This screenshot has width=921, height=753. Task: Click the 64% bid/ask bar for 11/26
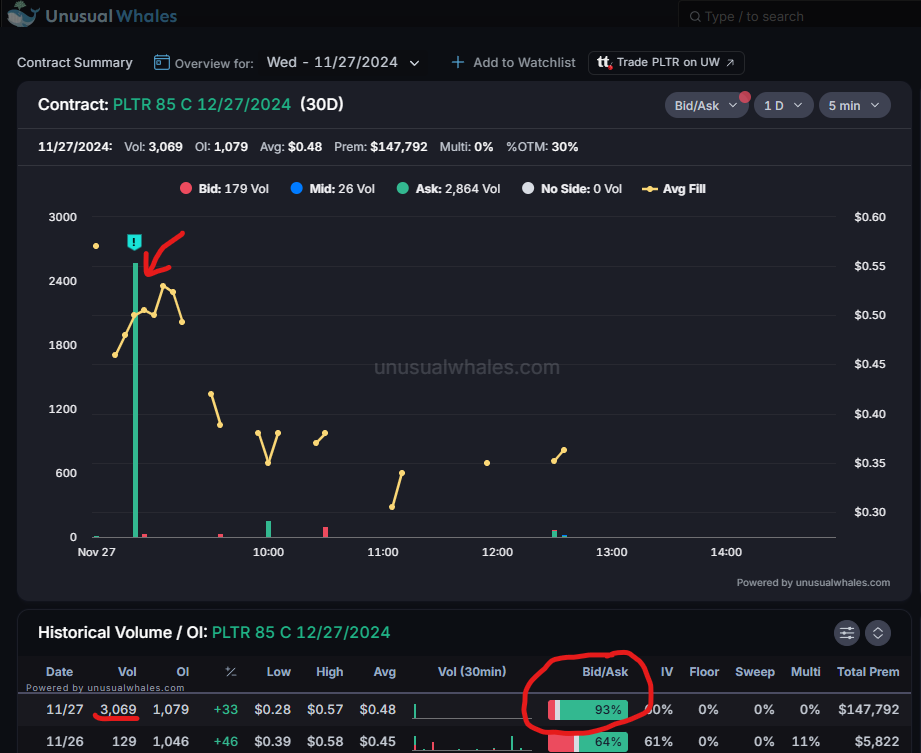coord(588,742)
